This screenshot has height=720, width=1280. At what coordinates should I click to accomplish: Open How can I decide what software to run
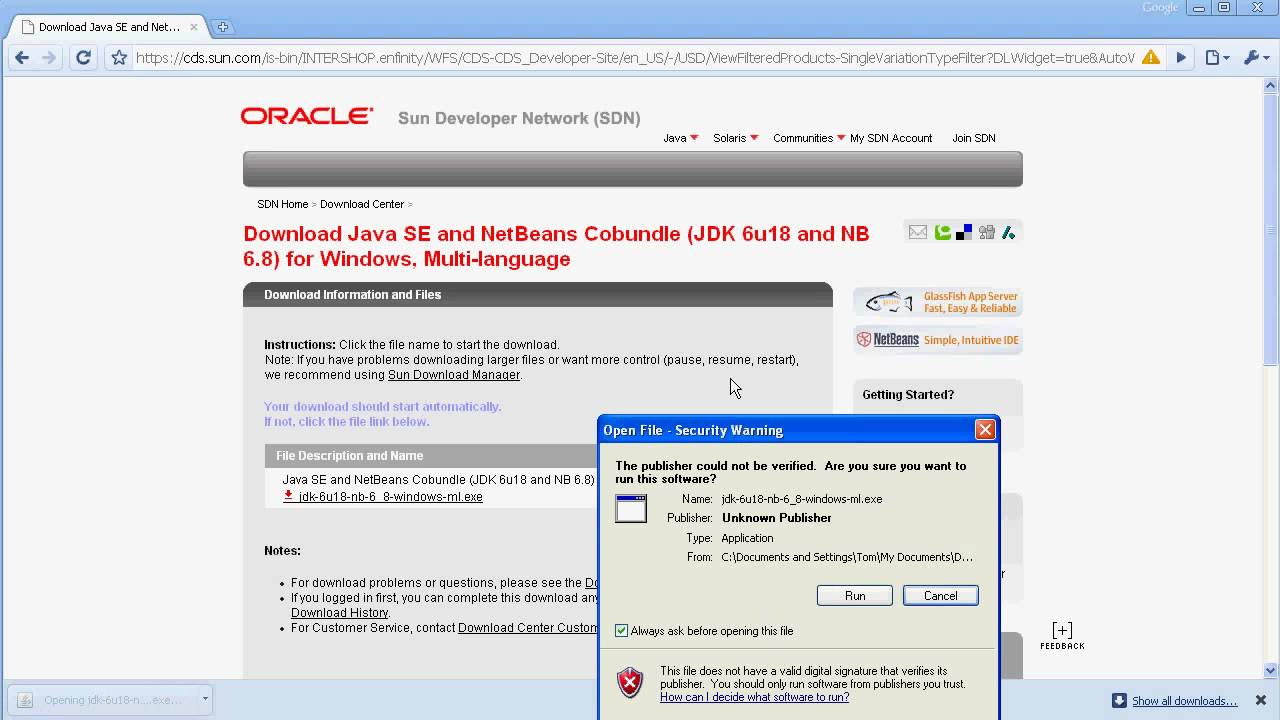pos(755,697)
